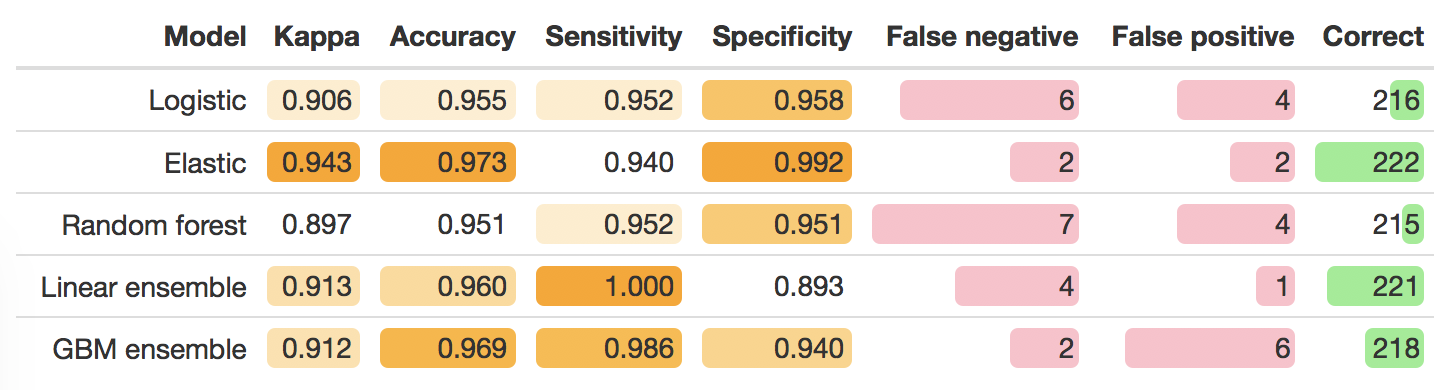Click Elastic's 0.943 Kappa cell
Screen dimensions: 1438x390
click(x=314, y=162)
